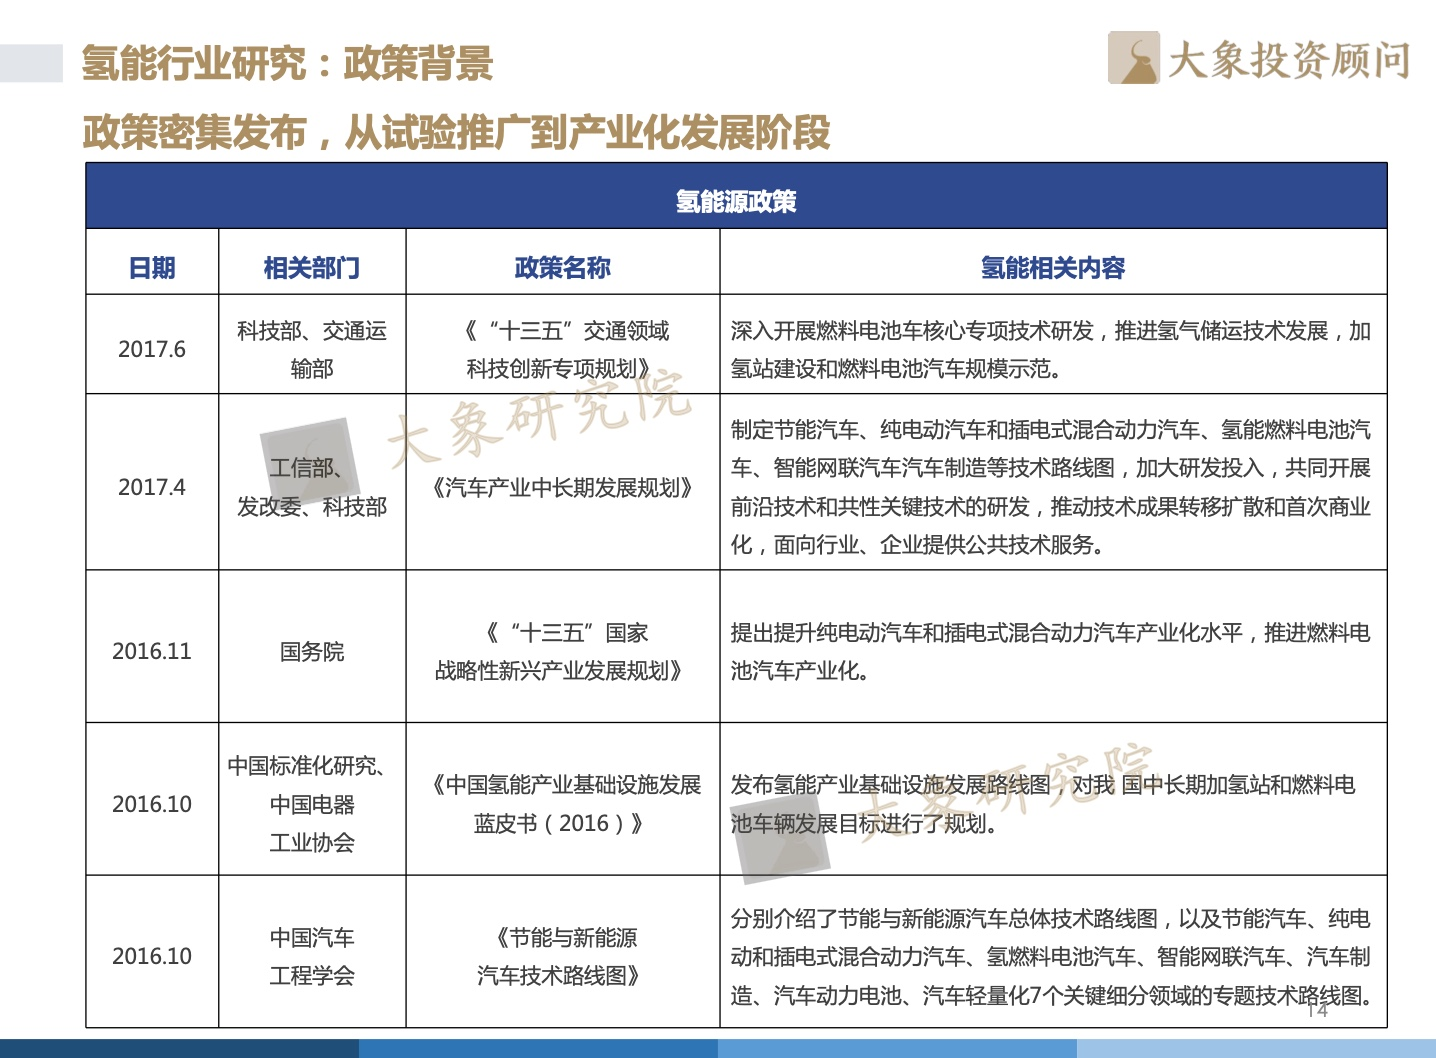
Task: Select policy name 《中国氢能产业基础设施发展蓝皮书（2016）》
Action: [x=563, y=804]
